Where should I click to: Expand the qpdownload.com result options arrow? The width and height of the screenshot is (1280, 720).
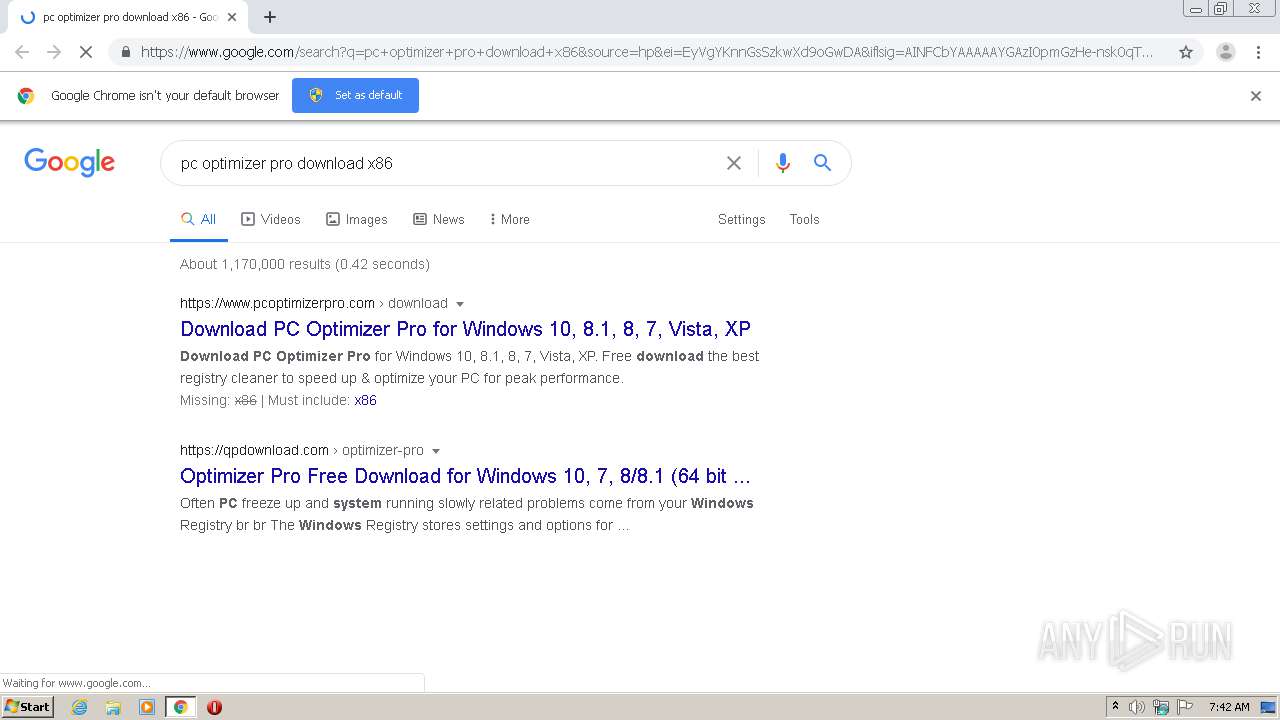(436, 451)
